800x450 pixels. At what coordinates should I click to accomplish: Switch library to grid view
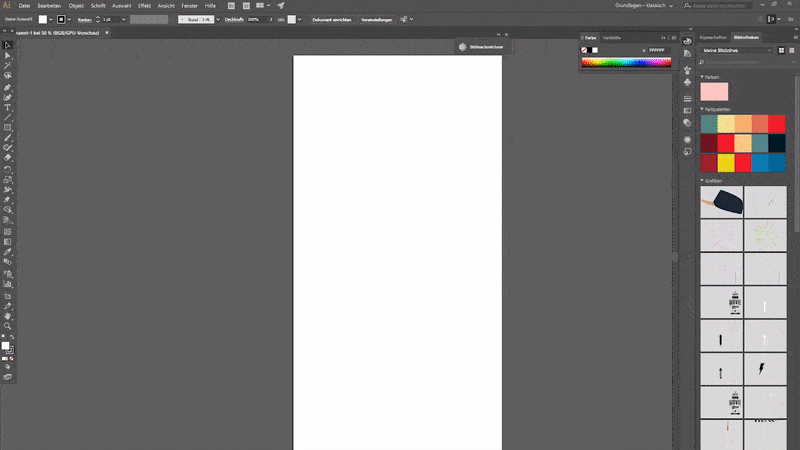coord(781,51)
